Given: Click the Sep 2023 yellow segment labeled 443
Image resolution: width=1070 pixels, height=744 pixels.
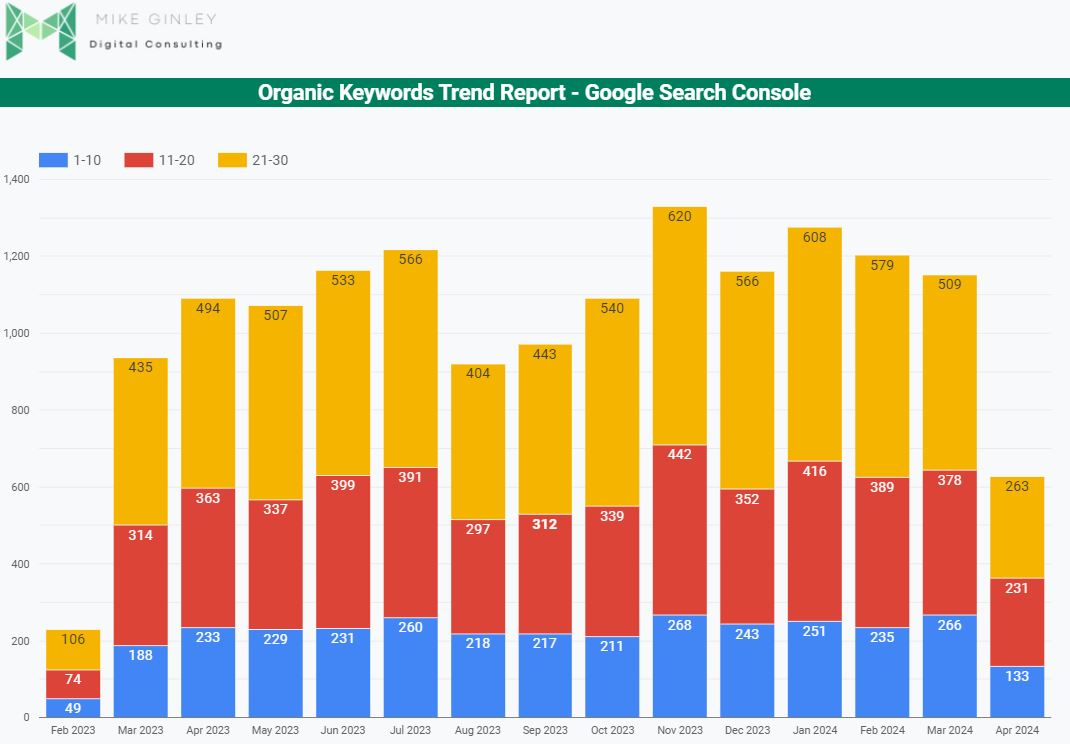Looking at the screenshot, I should click(545, 430).
